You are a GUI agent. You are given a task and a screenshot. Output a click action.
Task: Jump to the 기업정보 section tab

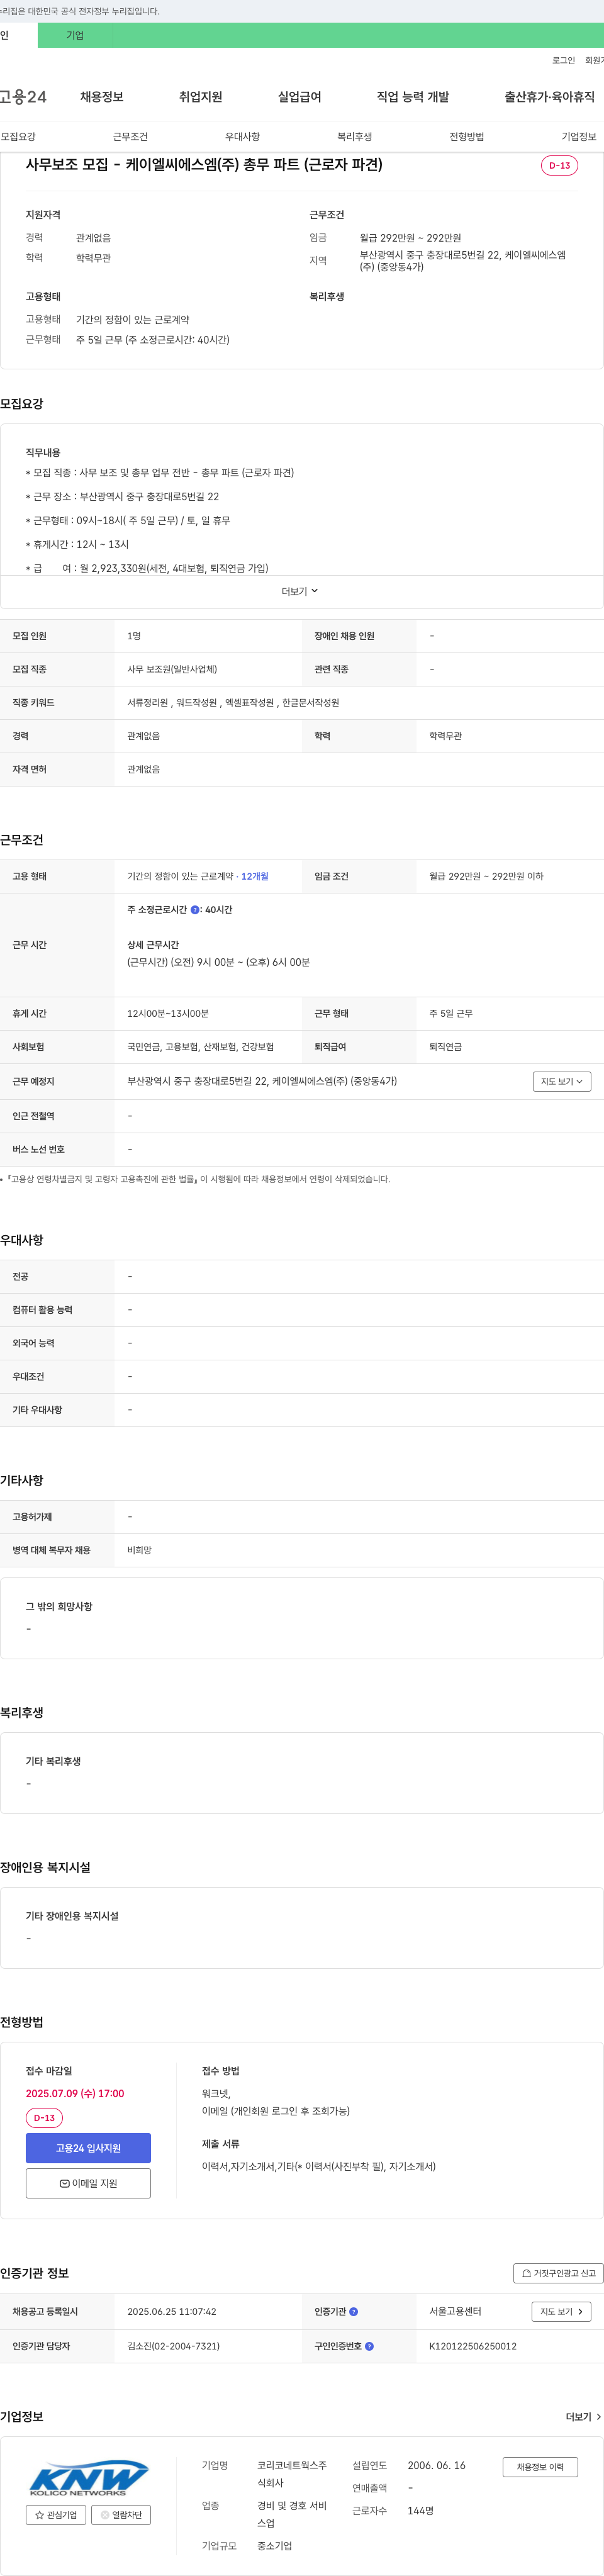579,136
